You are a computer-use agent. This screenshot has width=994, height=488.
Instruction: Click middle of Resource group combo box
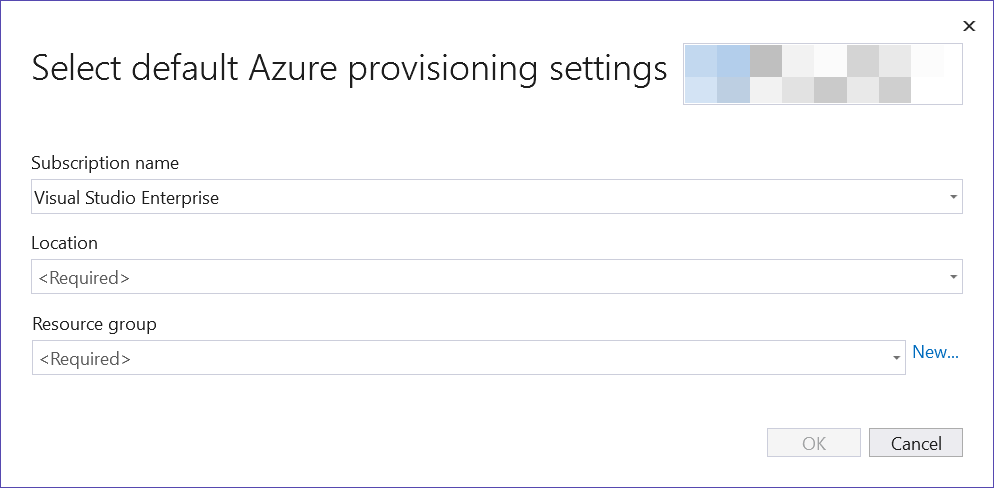[x=469, y=358]
